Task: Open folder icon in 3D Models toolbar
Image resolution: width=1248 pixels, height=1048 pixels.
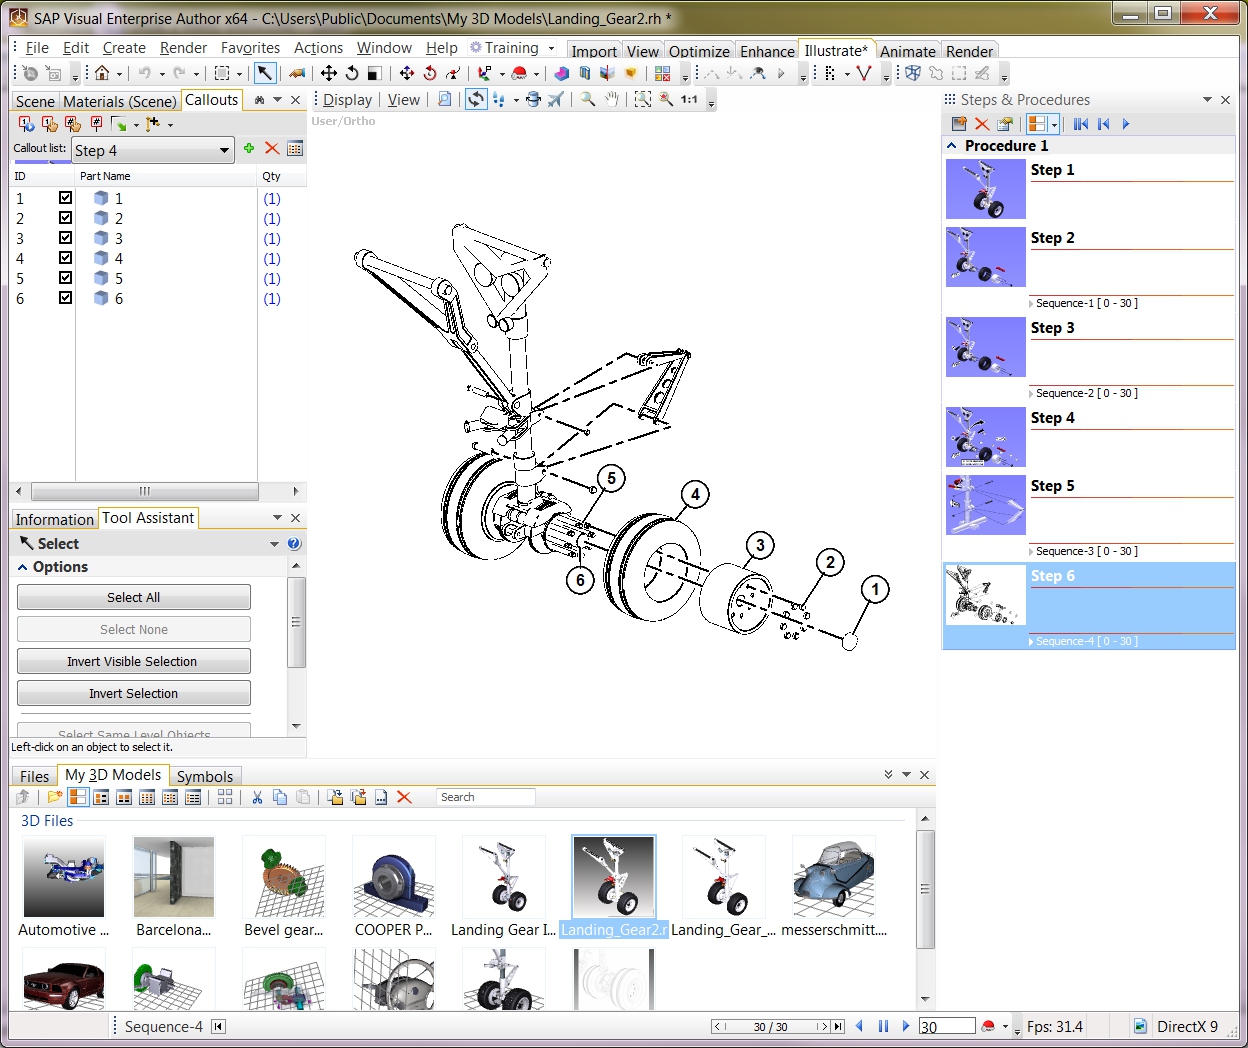Action: click(54, 797)
